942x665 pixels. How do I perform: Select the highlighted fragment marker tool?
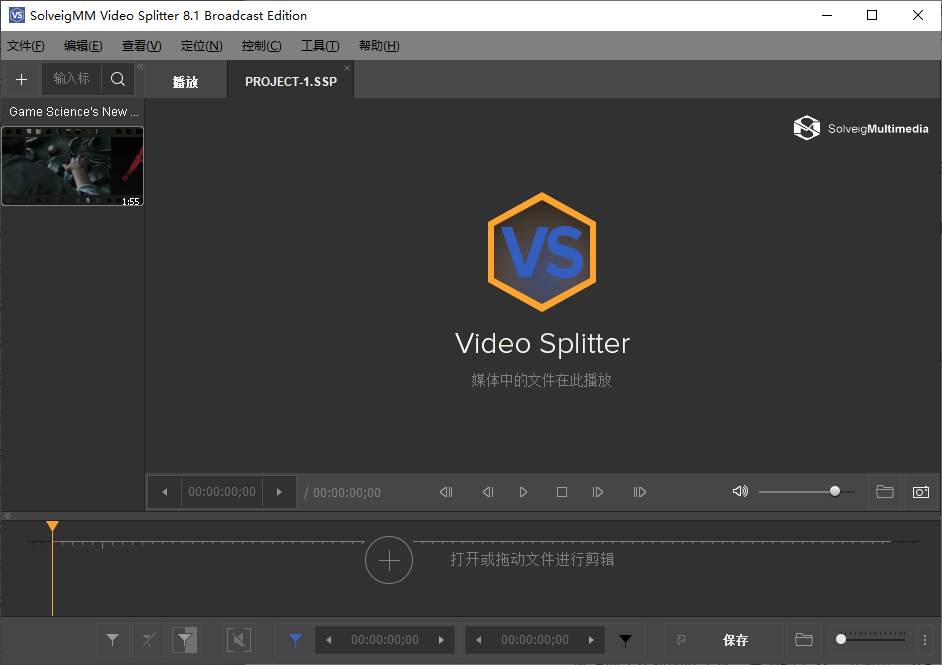coord(185,639)
